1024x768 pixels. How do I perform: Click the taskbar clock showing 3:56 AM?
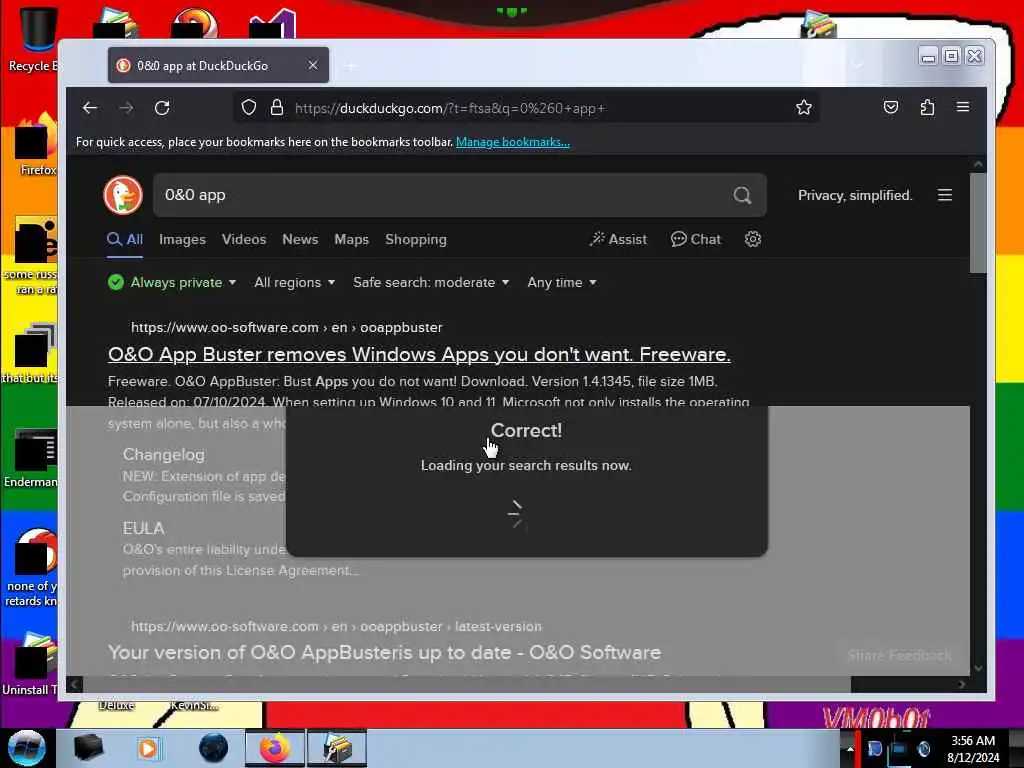(973, 749)
